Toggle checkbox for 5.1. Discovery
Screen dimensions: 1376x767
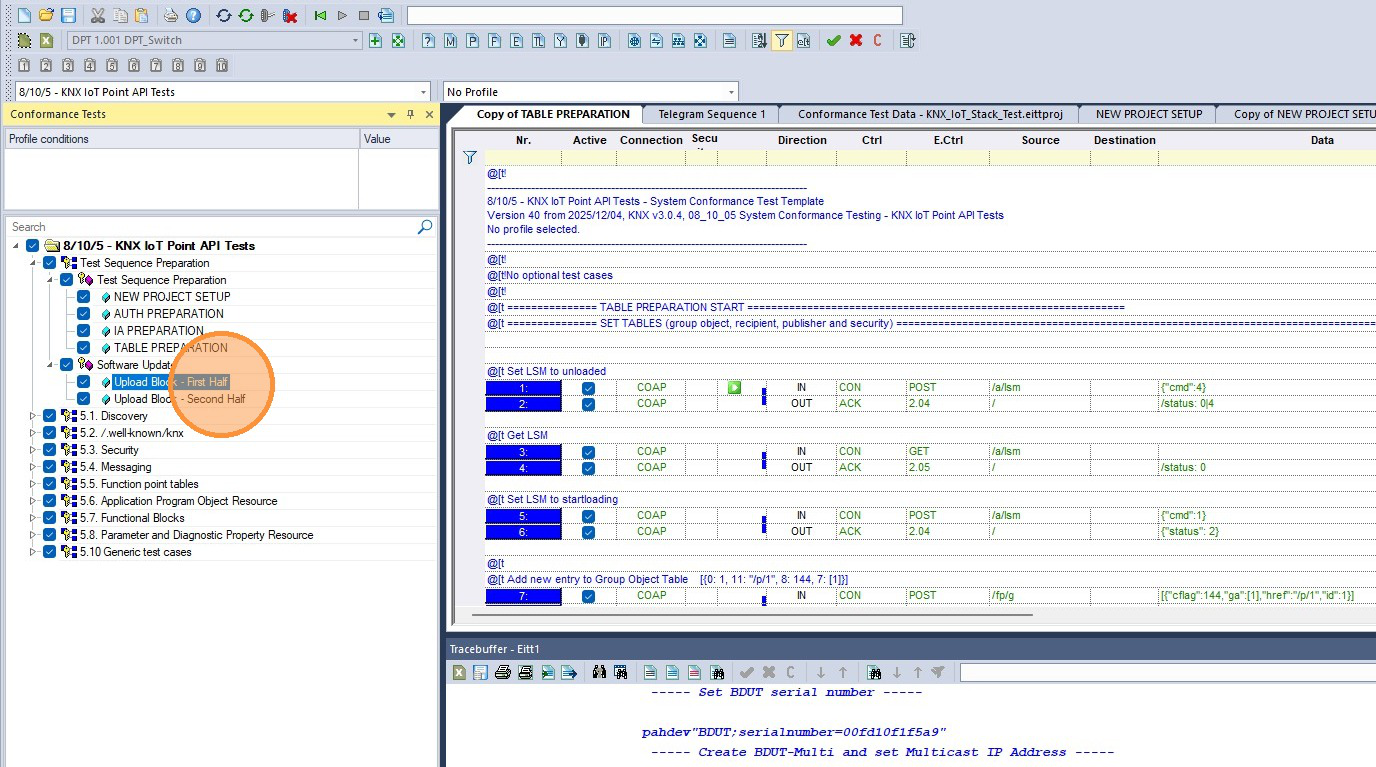[50, 416]
